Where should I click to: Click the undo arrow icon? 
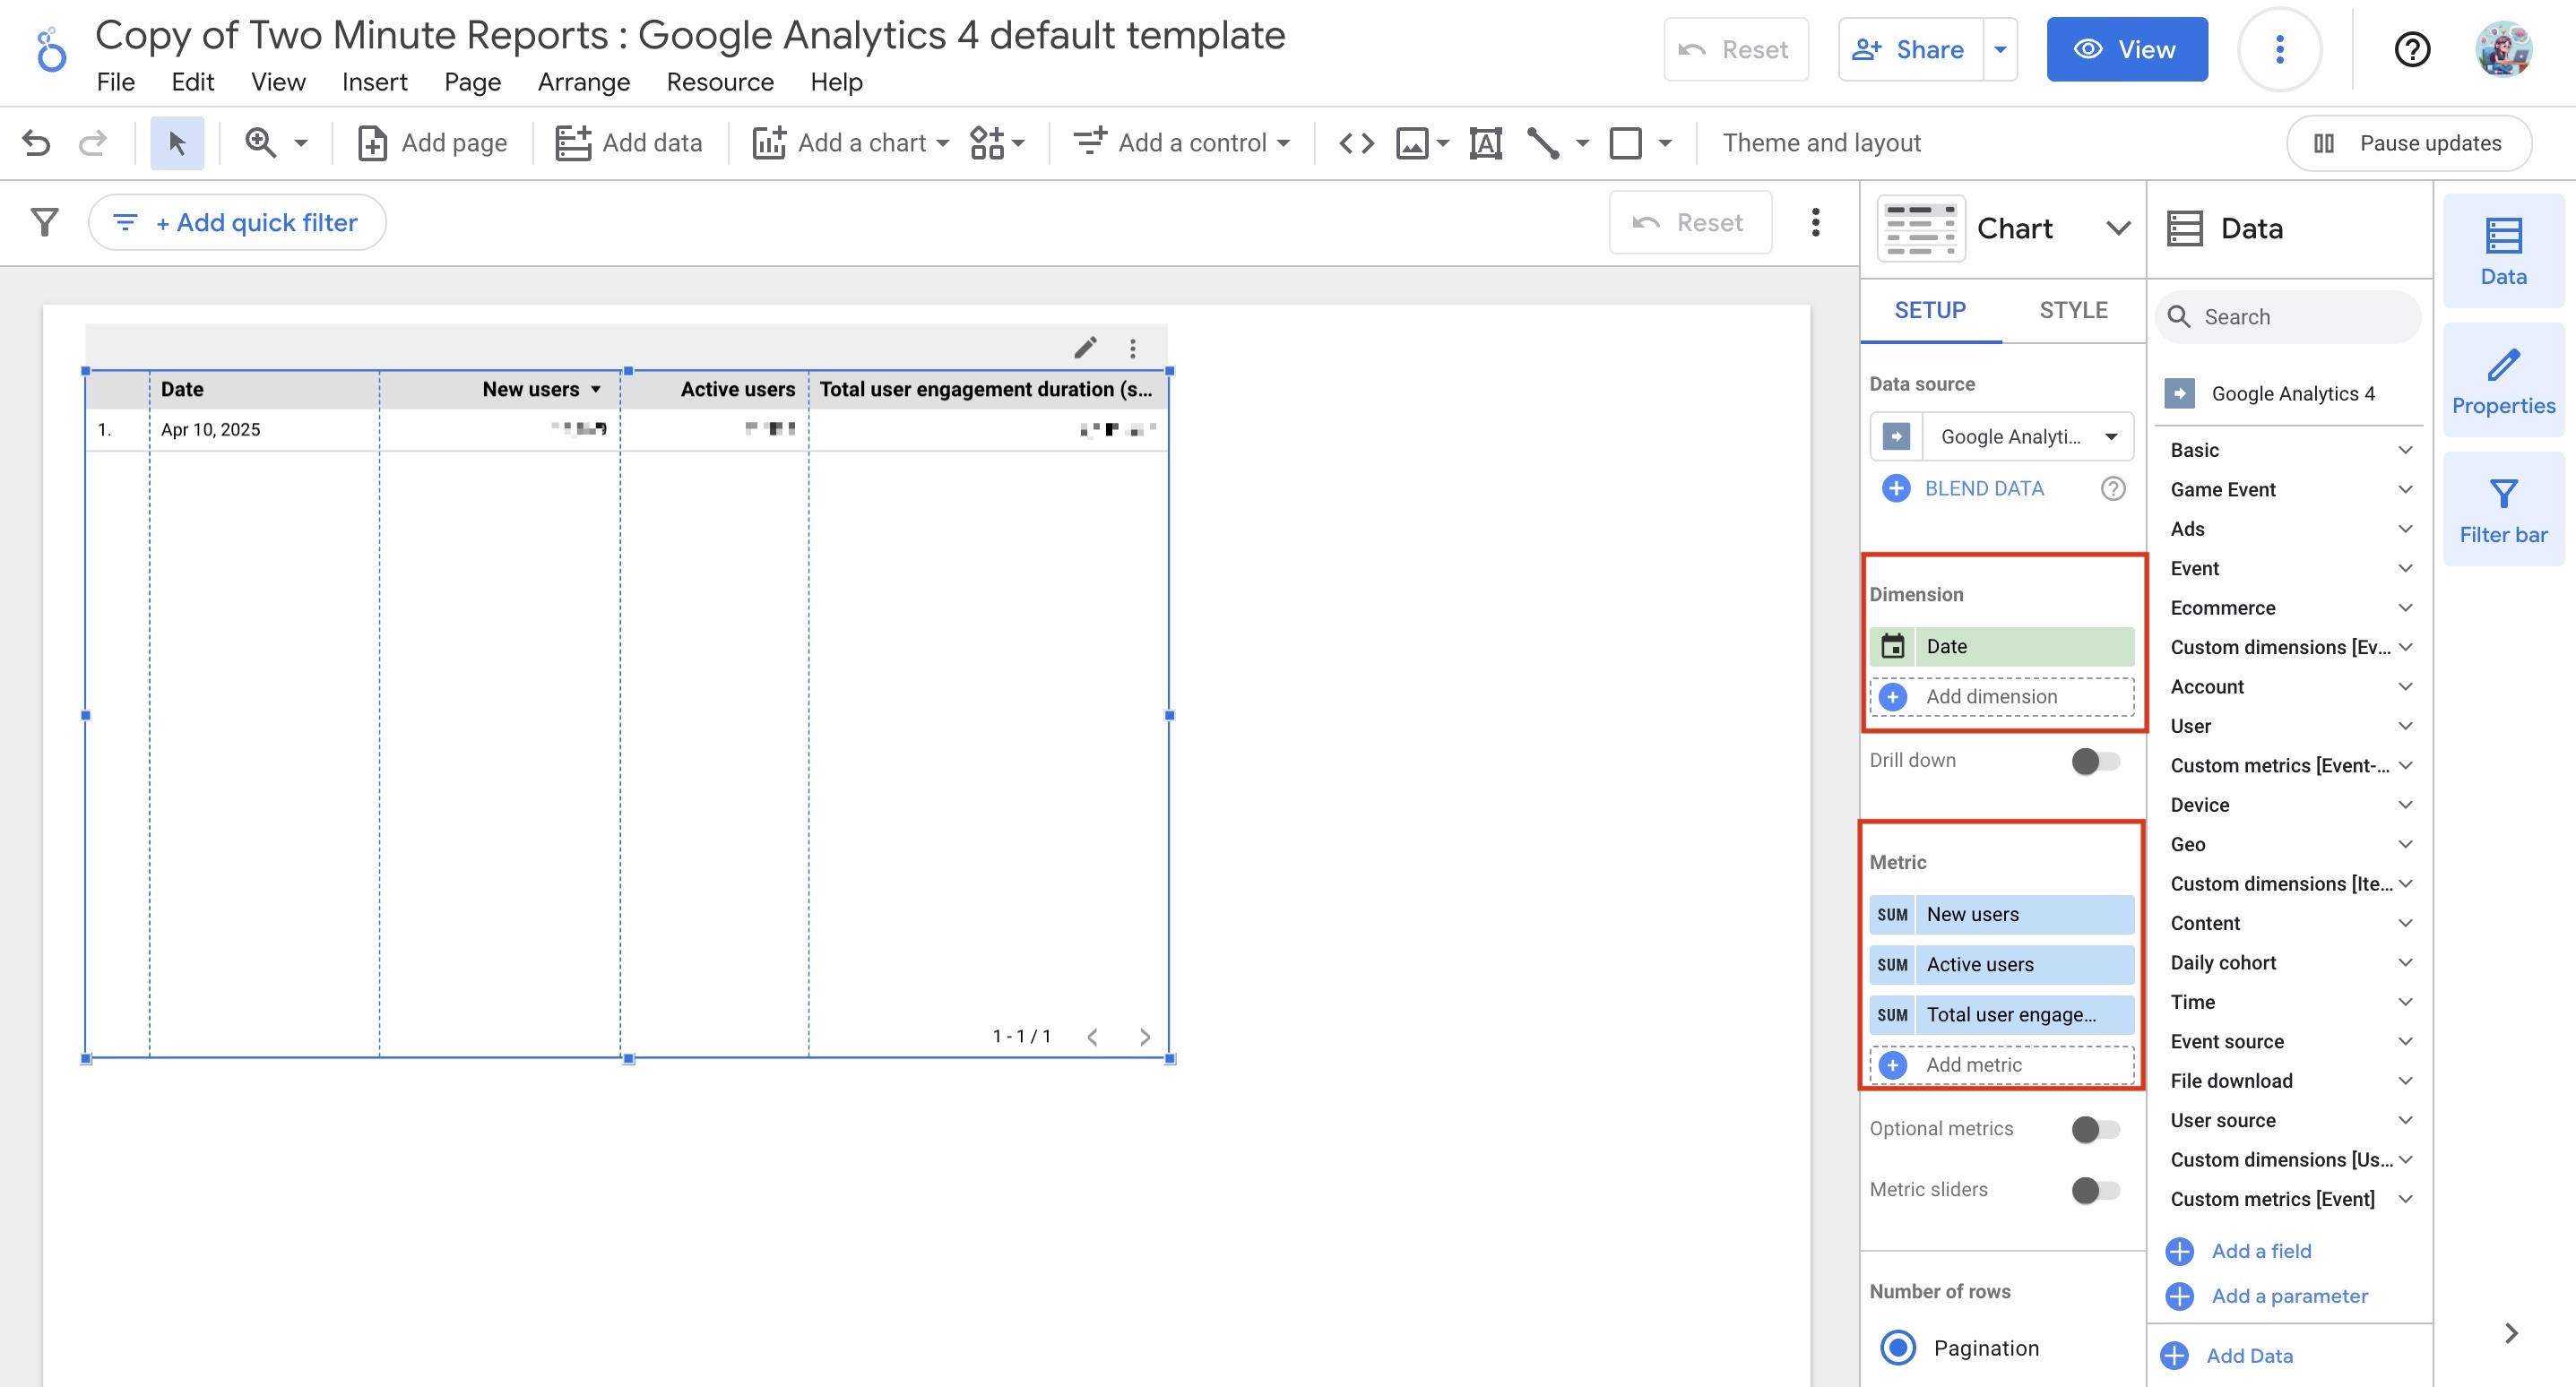pyautogui.click(x=36, y=143)
